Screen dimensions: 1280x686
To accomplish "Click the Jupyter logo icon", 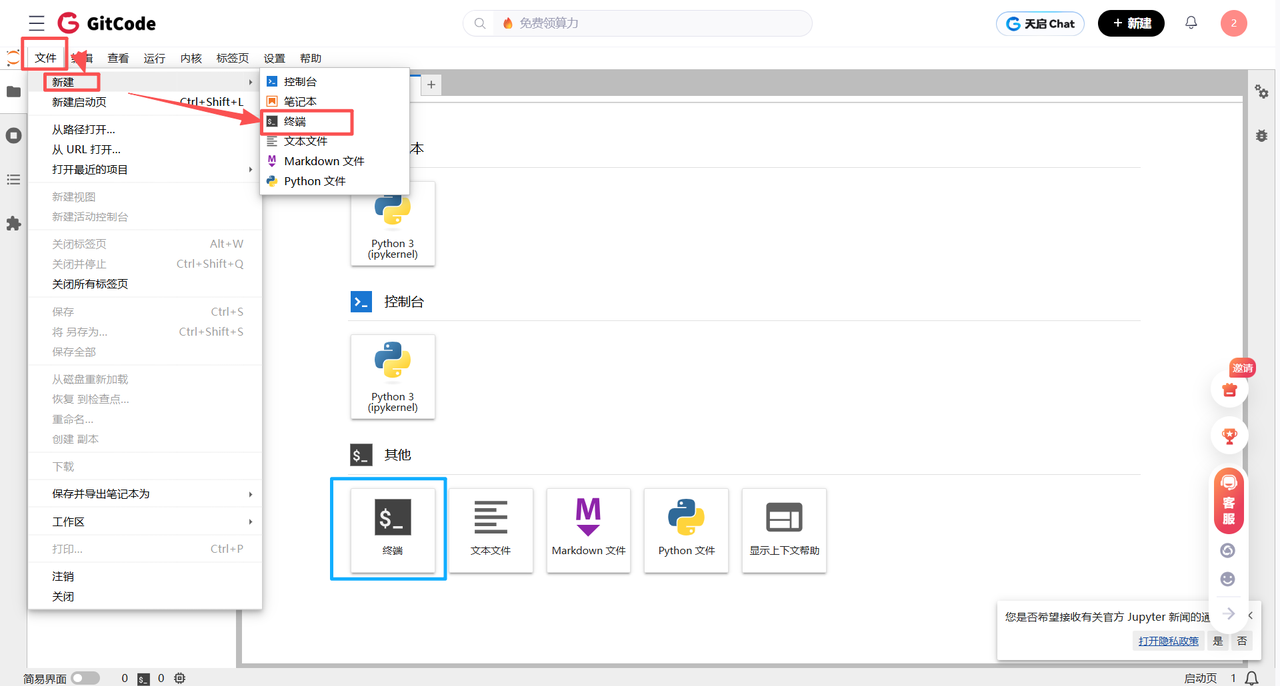I will tap(13, 58).
